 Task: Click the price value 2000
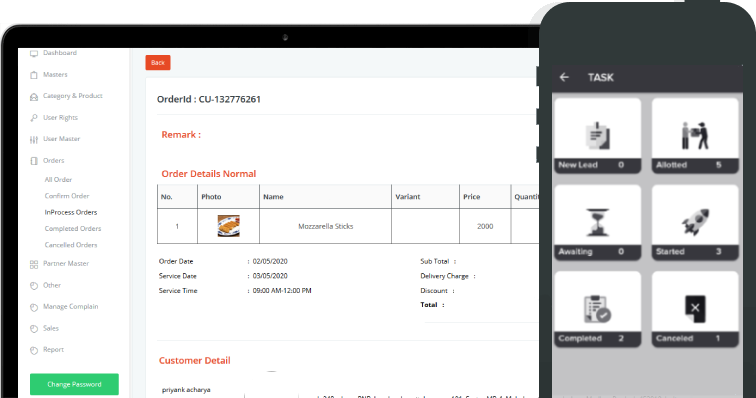485,226
